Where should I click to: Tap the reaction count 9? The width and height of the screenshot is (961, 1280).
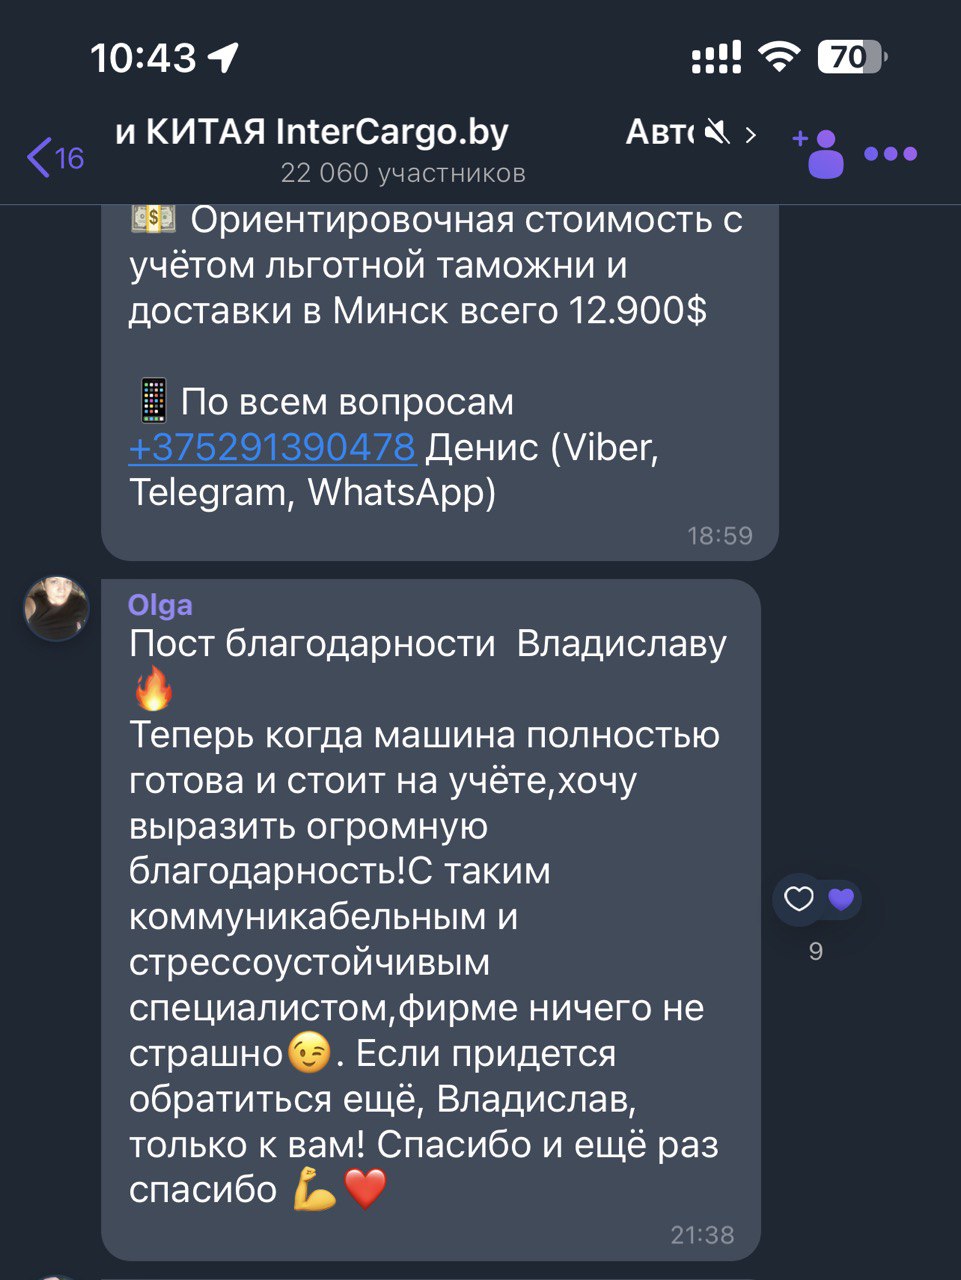(x=816, y=951)
